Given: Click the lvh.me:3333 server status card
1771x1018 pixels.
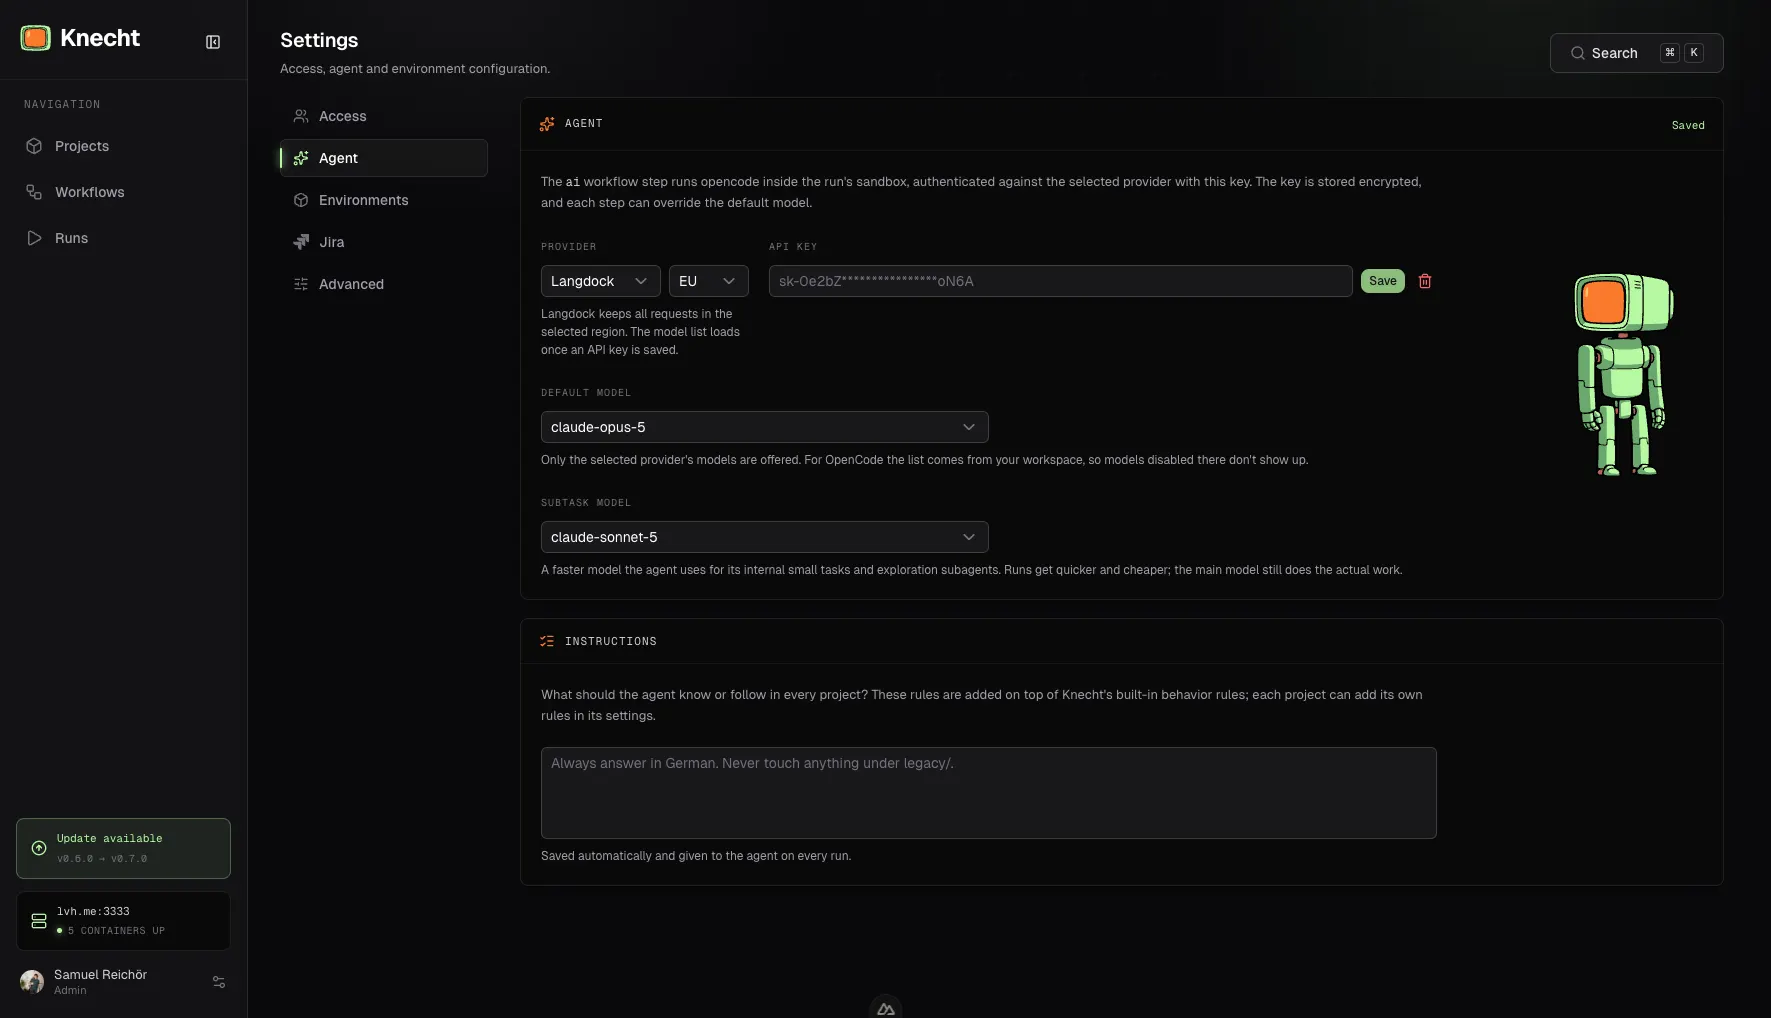Looking at the screenshot, I should click(x=123, y=921).
